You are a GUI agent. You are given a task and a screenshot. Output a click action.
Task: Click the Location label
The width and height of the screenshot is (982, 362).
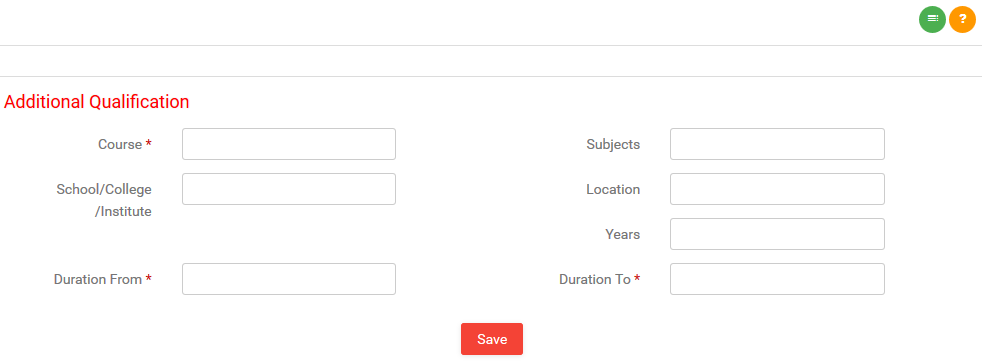click(613, 190)
